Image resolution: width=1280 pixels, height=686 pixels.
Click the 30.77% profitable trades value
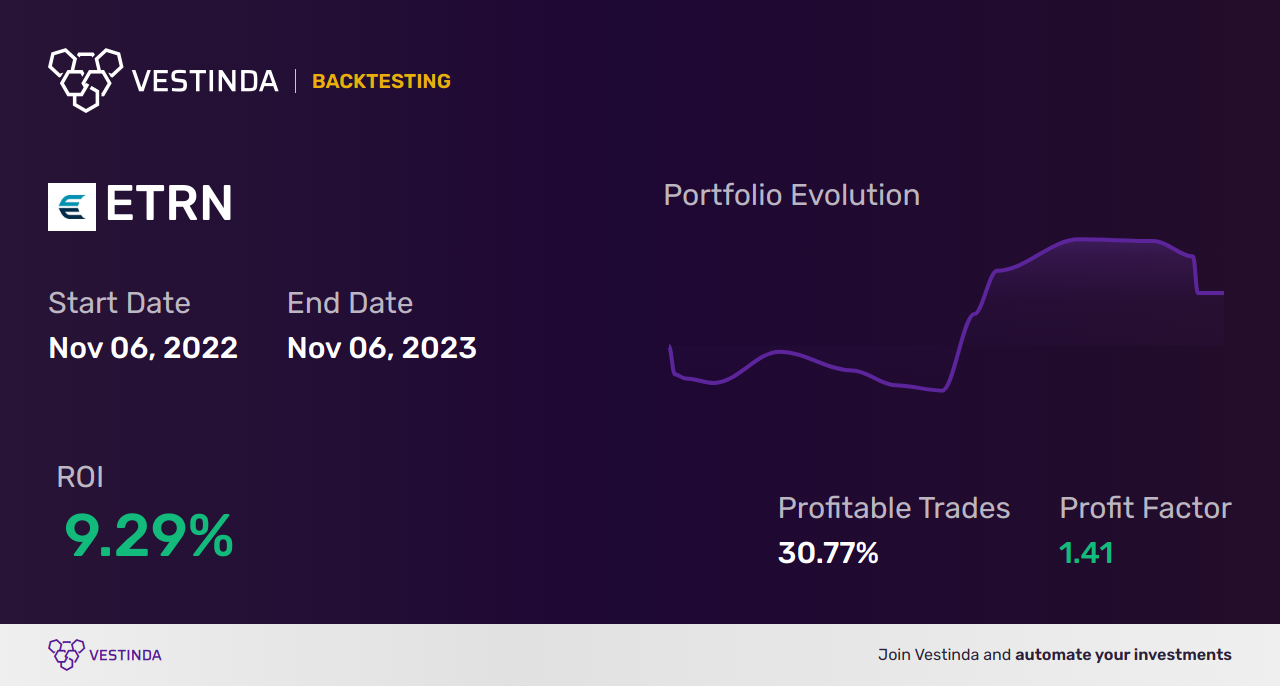click(828, 553)
